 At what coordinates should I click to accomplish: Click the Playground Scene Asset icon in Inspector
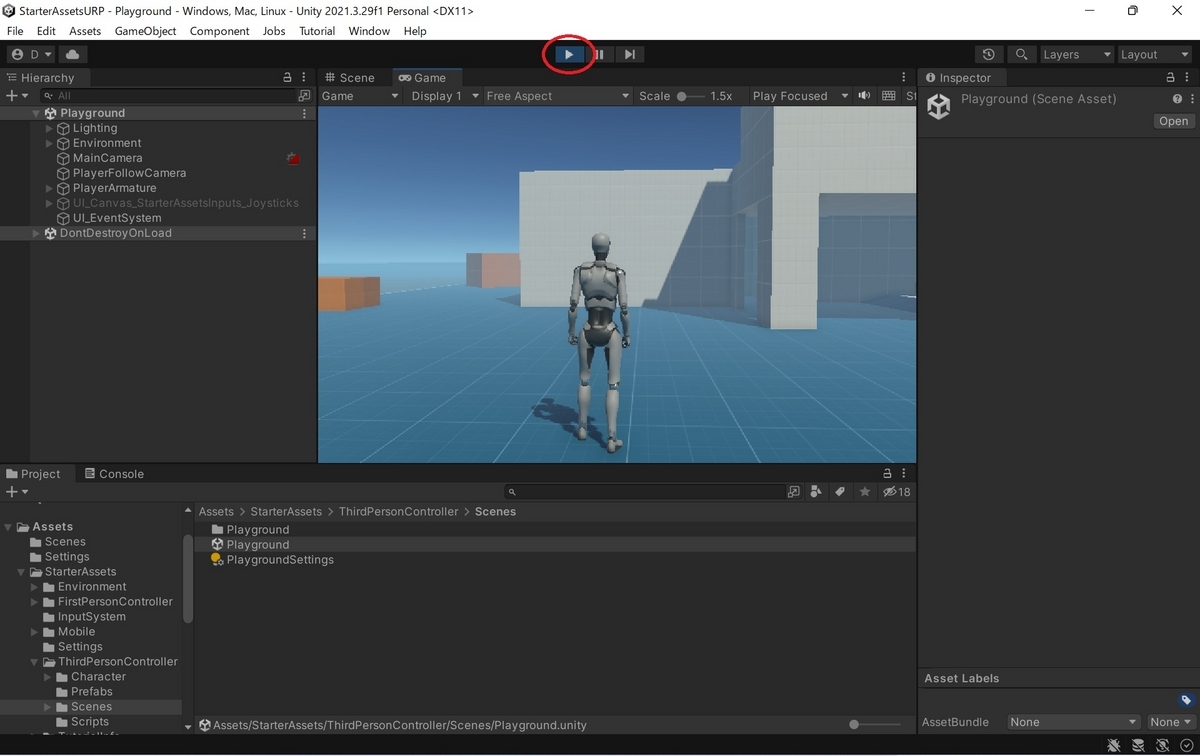click(x=938, y=106)
